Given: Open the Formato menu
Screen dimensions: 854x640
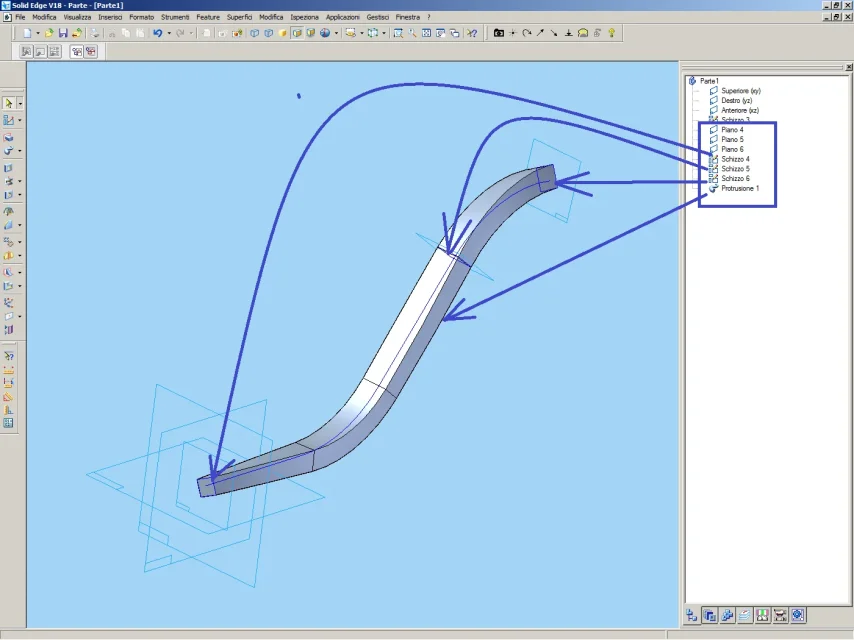Looking at the screenshot, I should 142,17.
